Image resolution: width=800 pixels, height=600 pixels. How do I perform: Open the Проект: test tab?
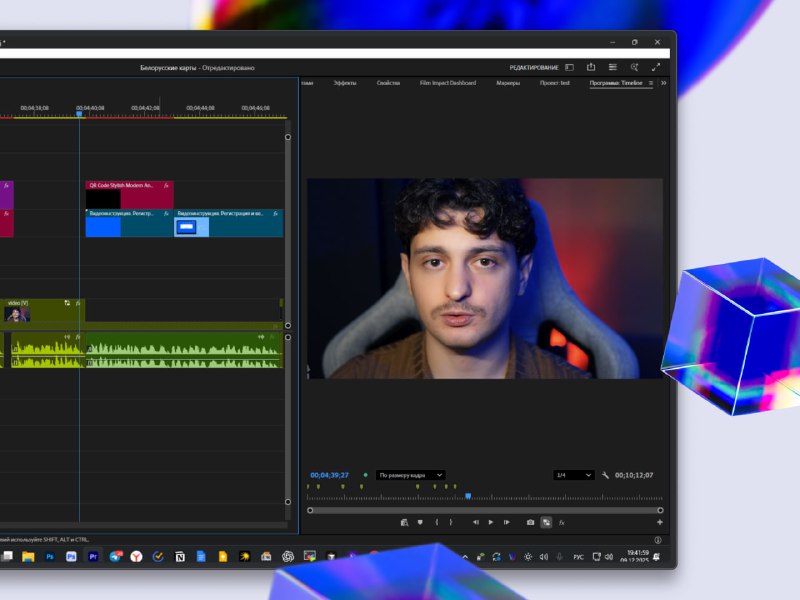(x=555, y=83)
